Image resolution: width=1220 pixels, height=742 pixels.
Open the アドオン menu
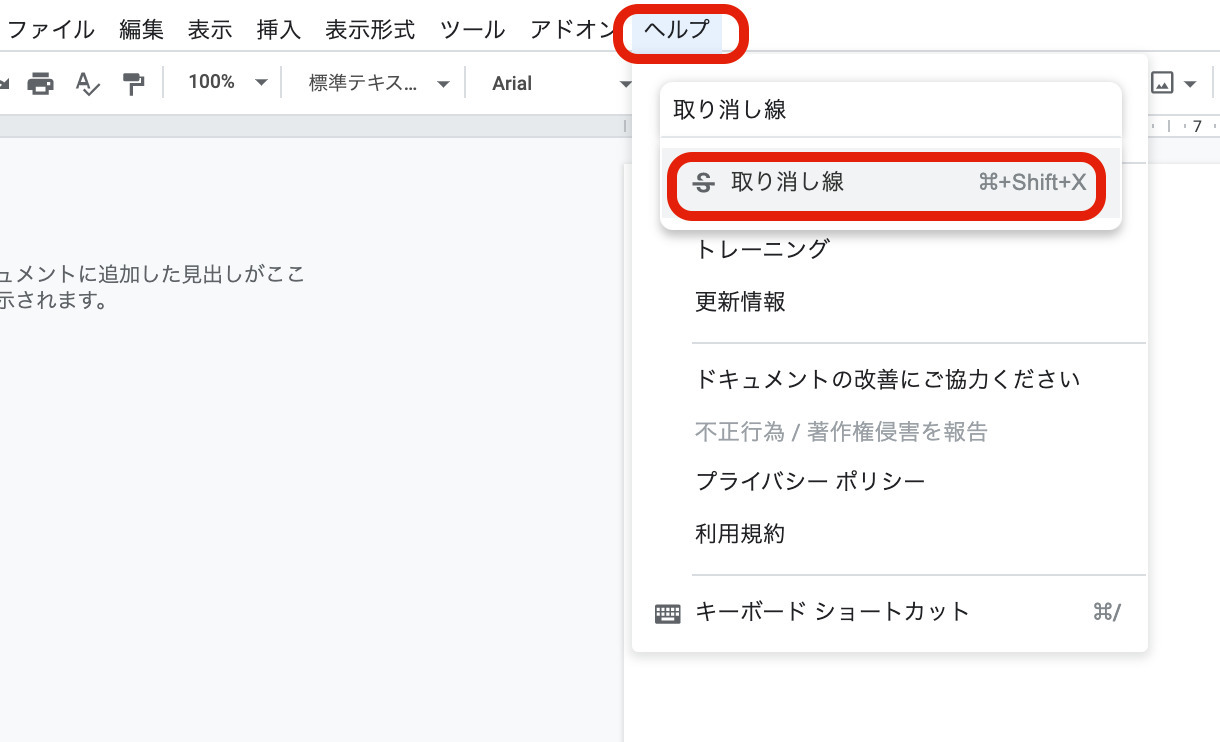click(x=572, y=30)
